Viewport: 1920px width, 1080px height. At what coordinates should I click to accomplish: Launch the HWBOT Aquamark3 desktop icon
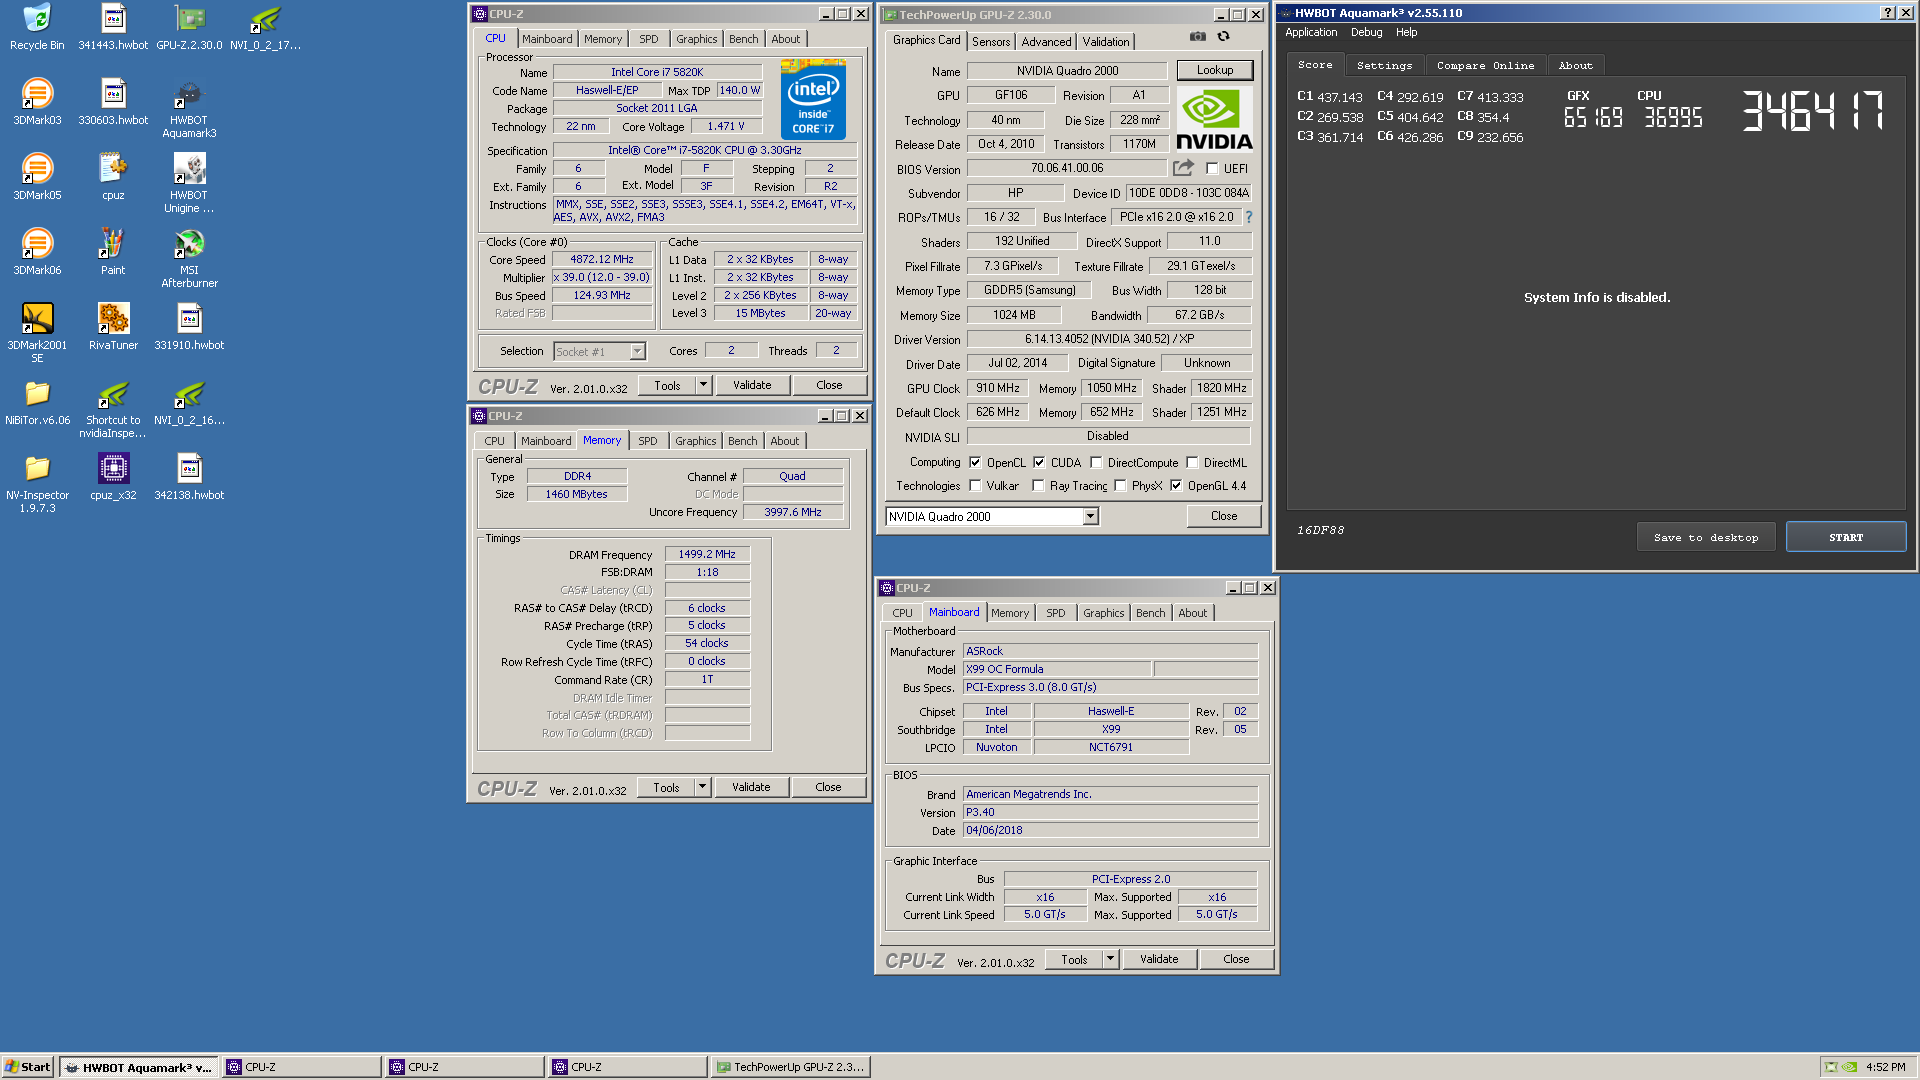click(x=189, y=108)
